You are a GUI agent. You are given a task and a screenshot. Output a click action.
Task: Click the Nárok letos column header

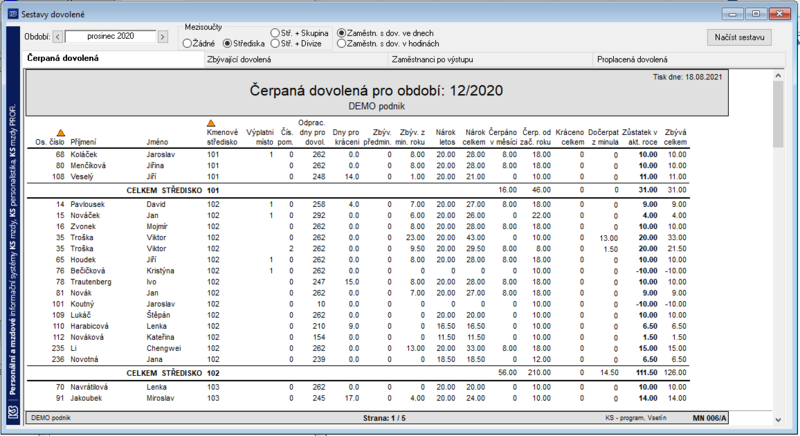pyautogui.click(x=445, y=137)
